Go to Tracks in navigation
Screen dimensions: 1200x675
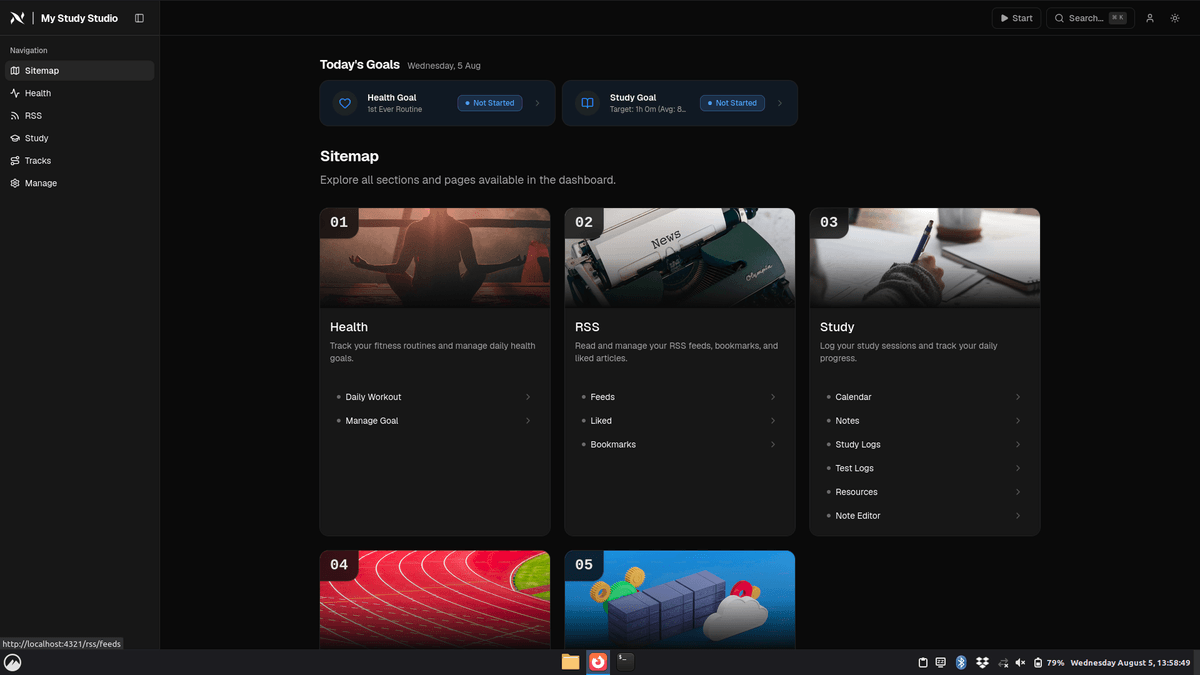(x=80, y=161)
